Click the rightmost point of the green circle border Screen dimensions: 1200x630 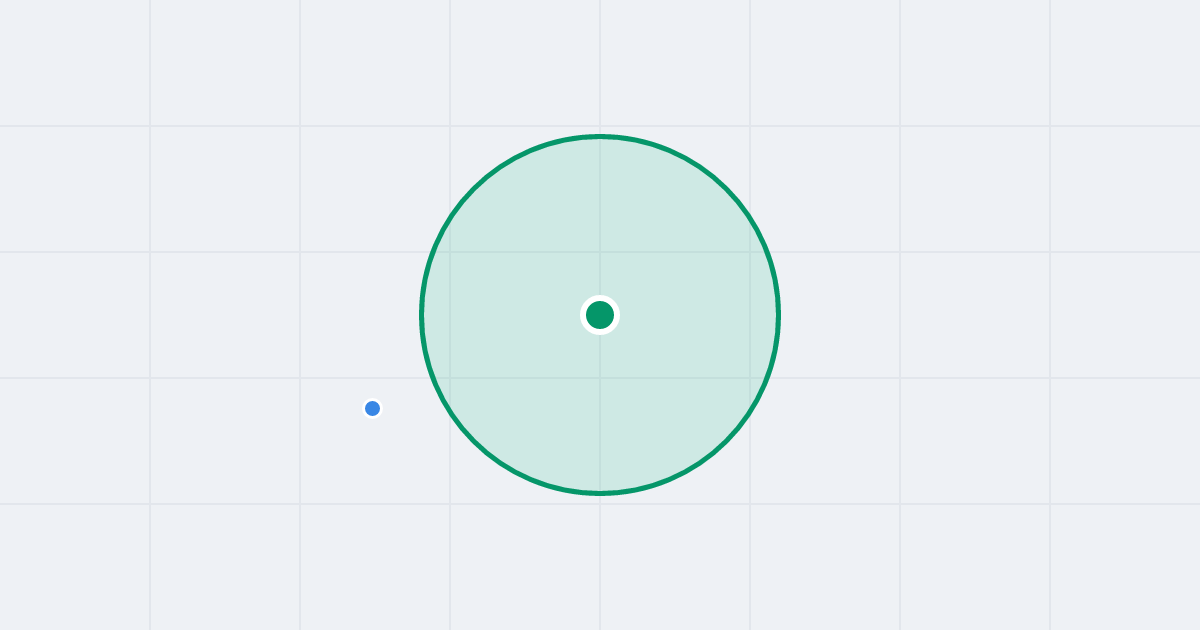click(778, 315)
